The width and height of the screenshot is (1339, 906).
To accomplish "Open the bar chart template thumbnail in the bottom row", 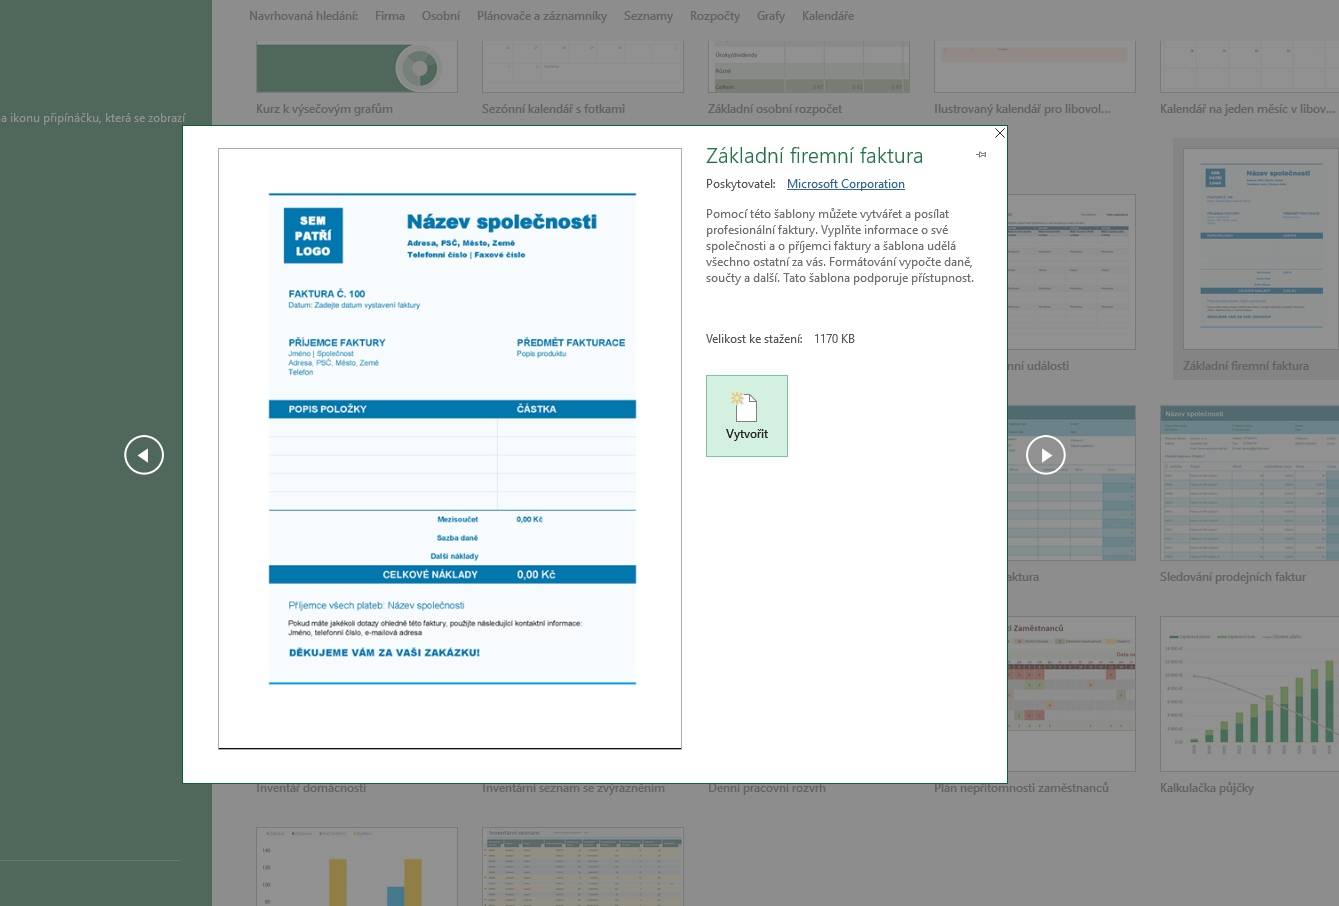I will (x=357, y=867).
